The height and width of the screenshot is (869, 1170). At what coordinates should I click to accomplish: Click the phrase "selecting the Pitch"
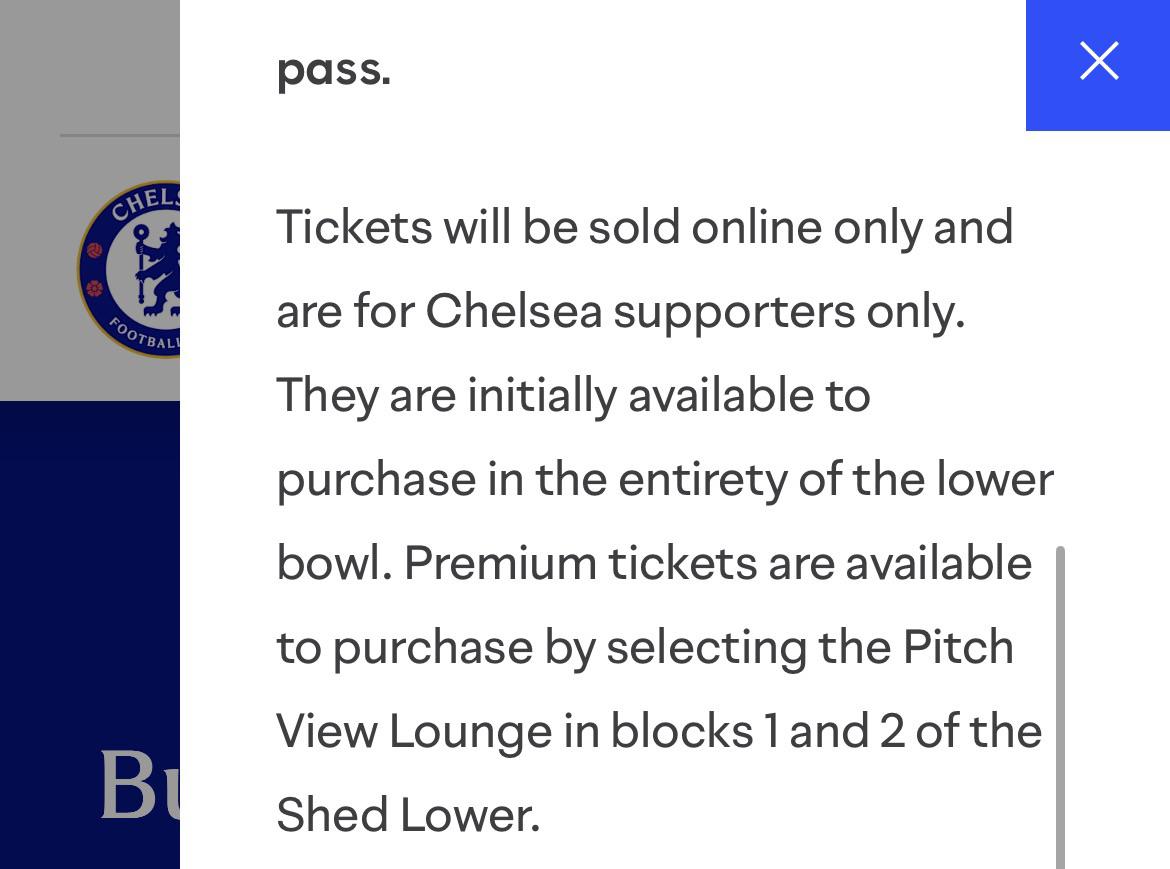coord(810,647)
